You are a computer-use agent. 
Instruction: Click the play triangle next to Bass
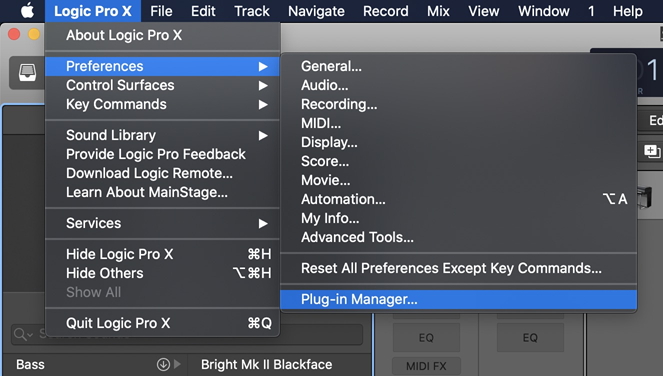click(177, 364)
